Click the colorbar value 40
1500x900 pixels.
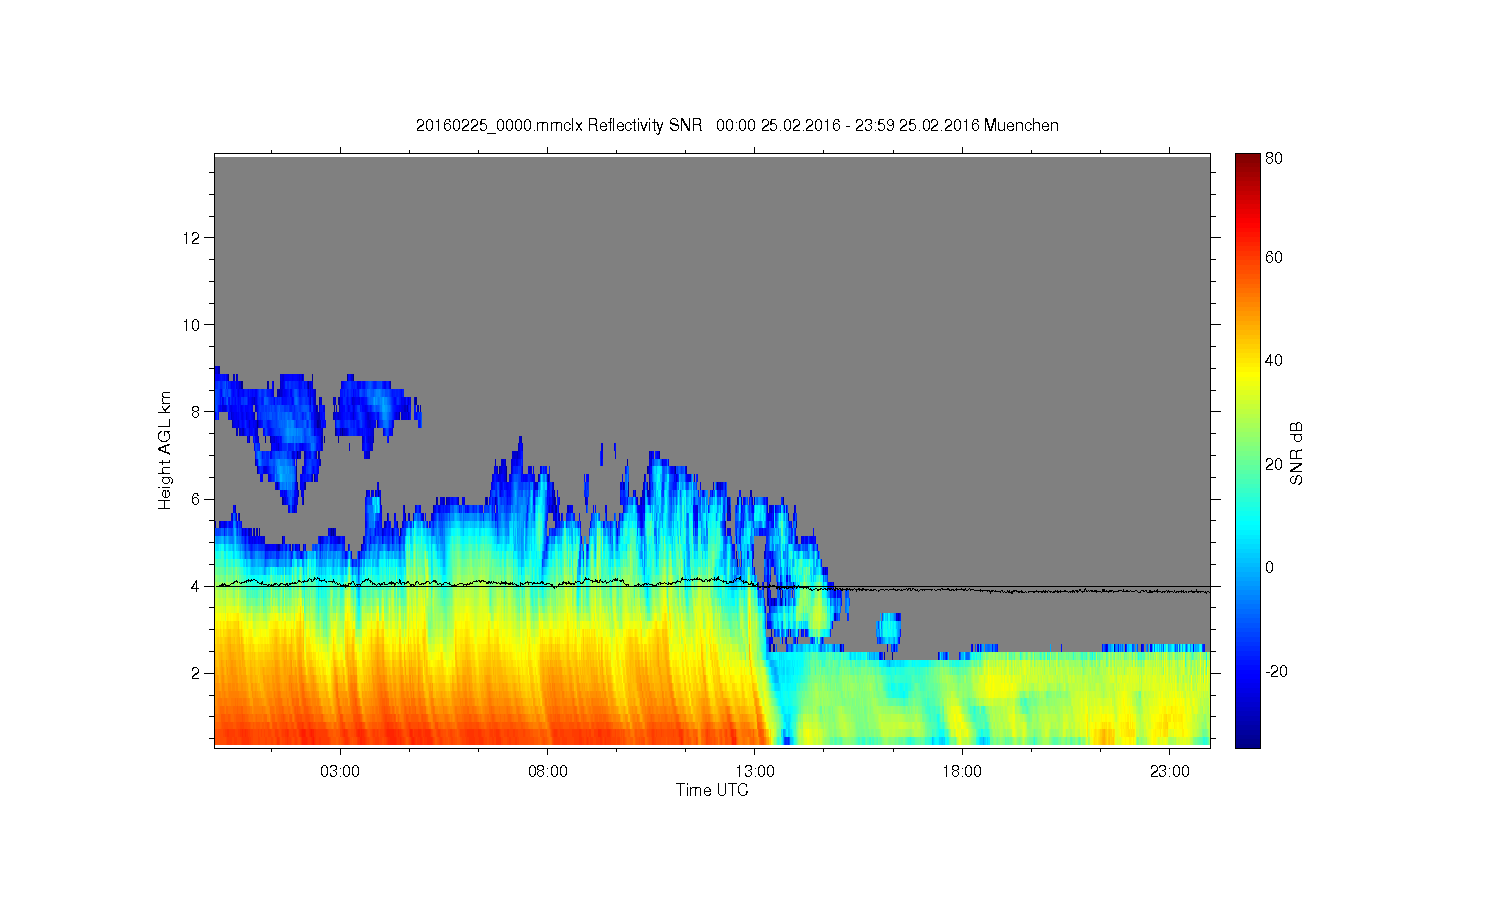[x=1274, y=361]
